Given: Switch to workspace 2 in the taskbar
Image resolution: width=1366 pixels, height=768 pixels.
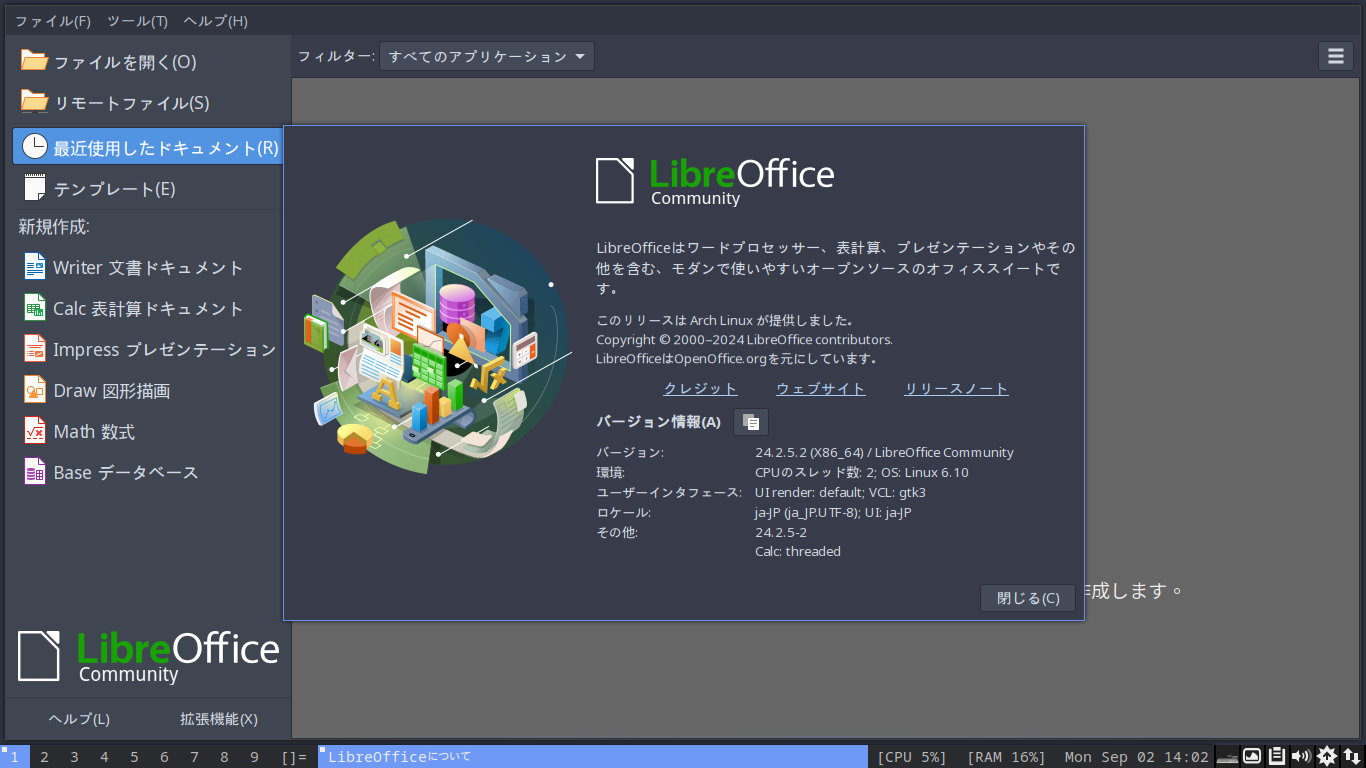Looking at the screenshot, I should 45,757.
